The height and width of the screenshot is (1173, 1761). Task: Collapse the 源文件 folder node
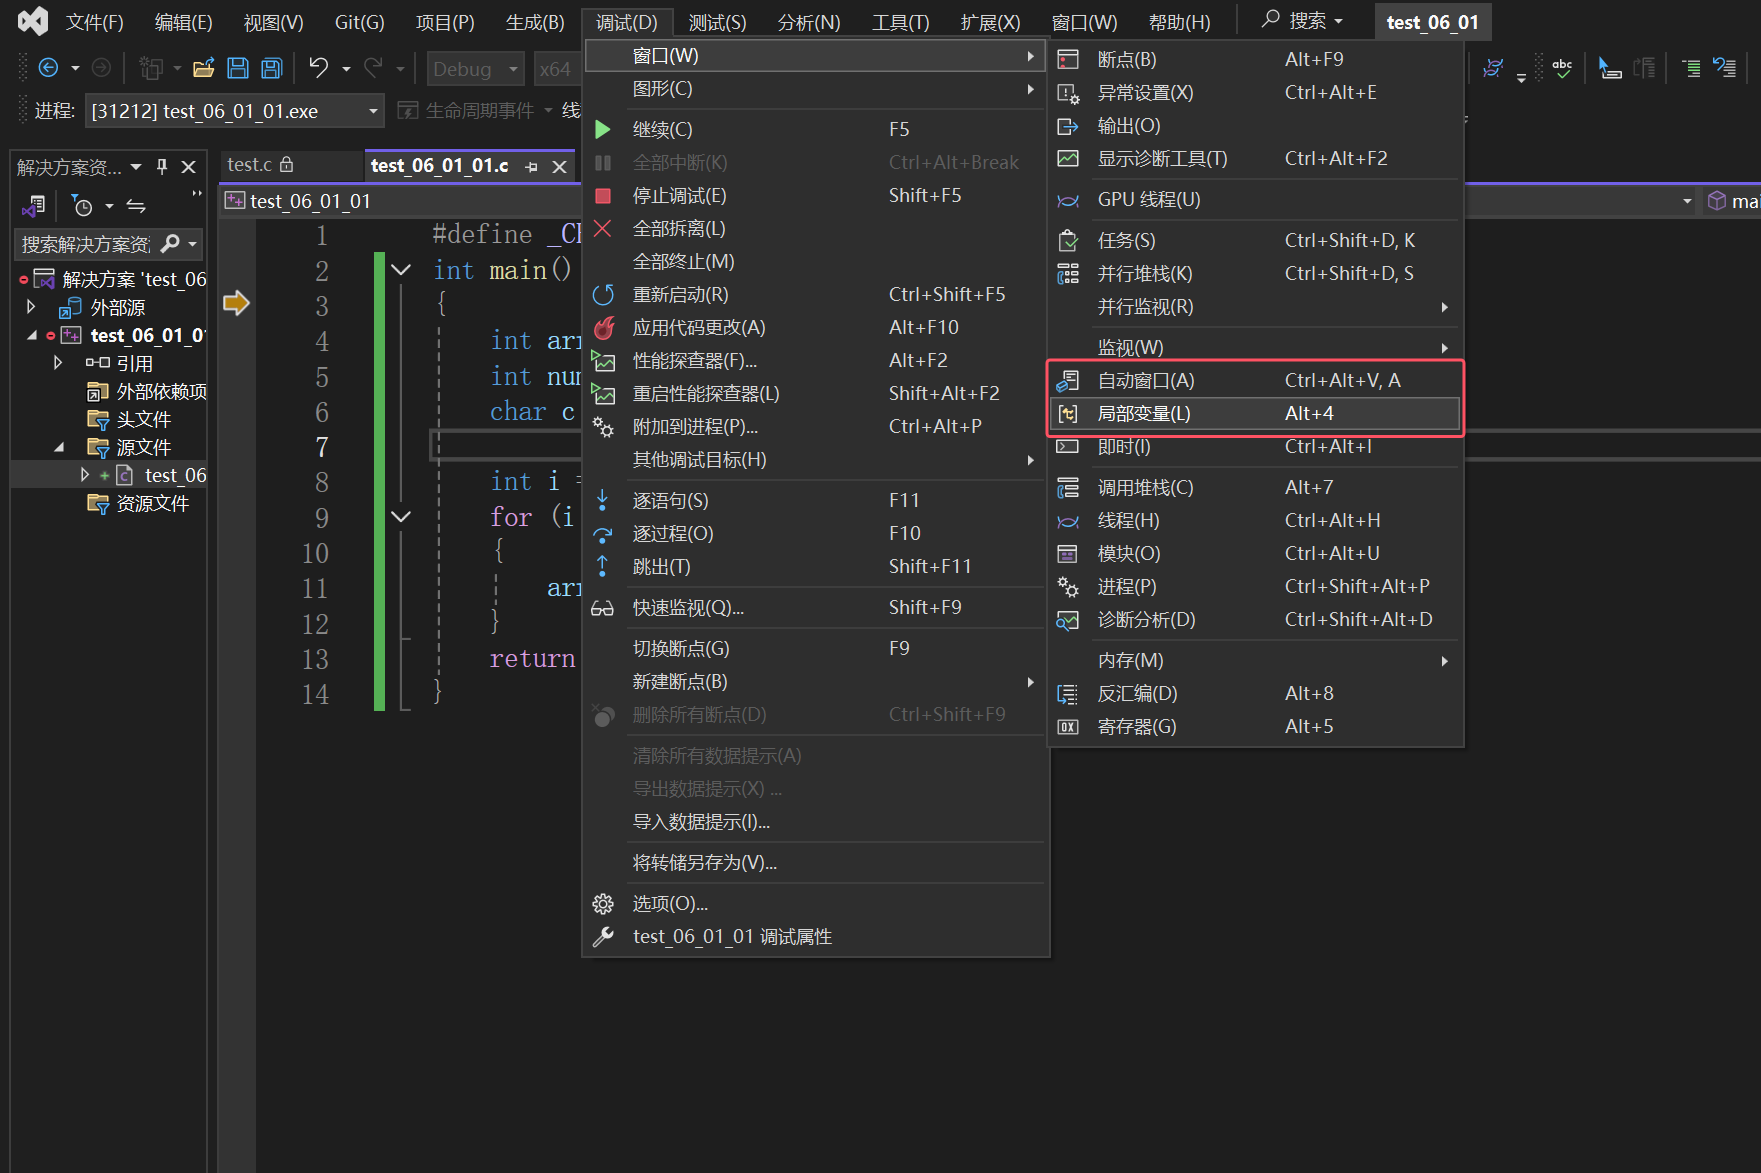click(59, 447)
